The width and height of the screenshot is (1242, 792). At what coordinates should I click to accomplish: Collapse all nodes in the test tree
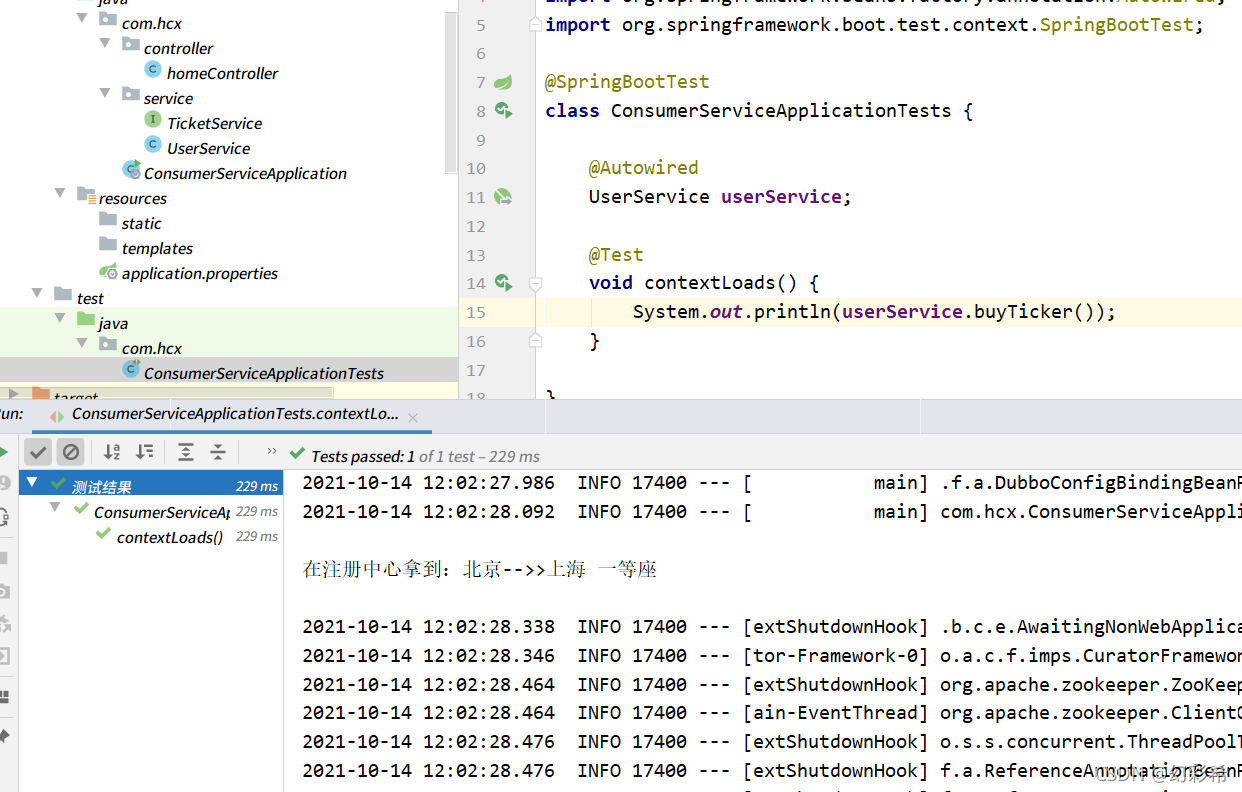(x=218, y=452)
